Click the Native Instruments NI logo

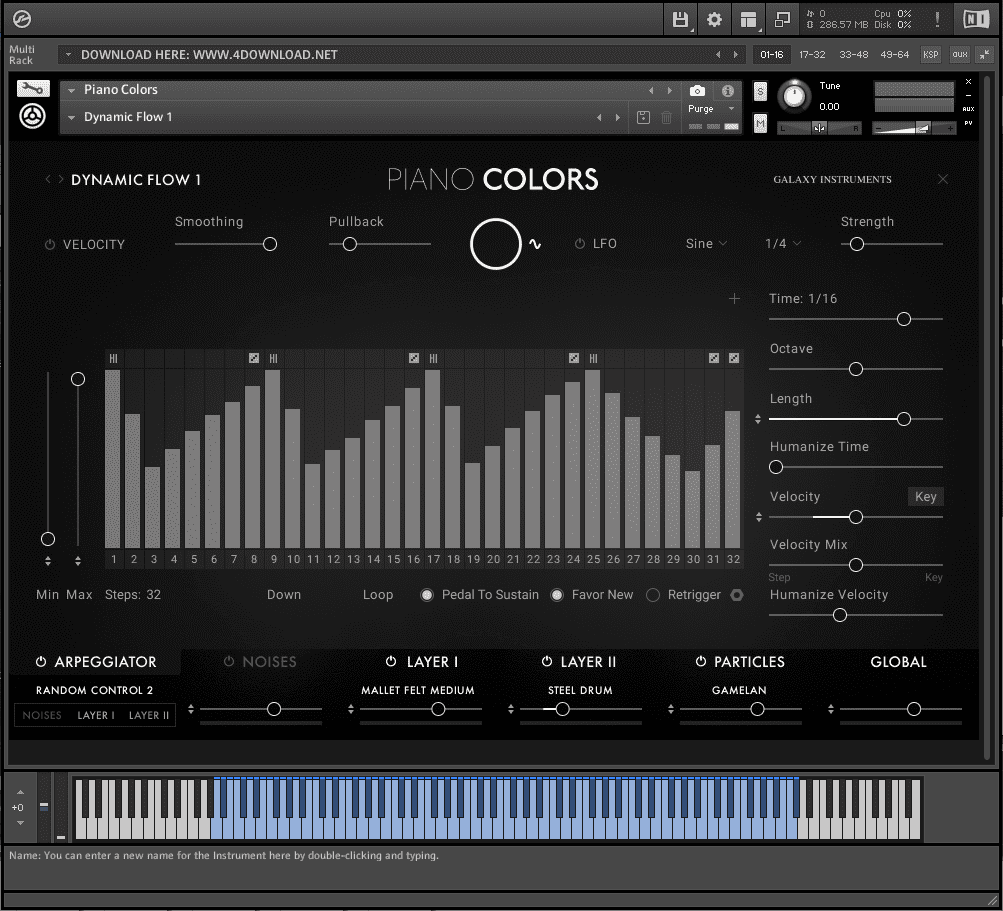coord(976,19)
